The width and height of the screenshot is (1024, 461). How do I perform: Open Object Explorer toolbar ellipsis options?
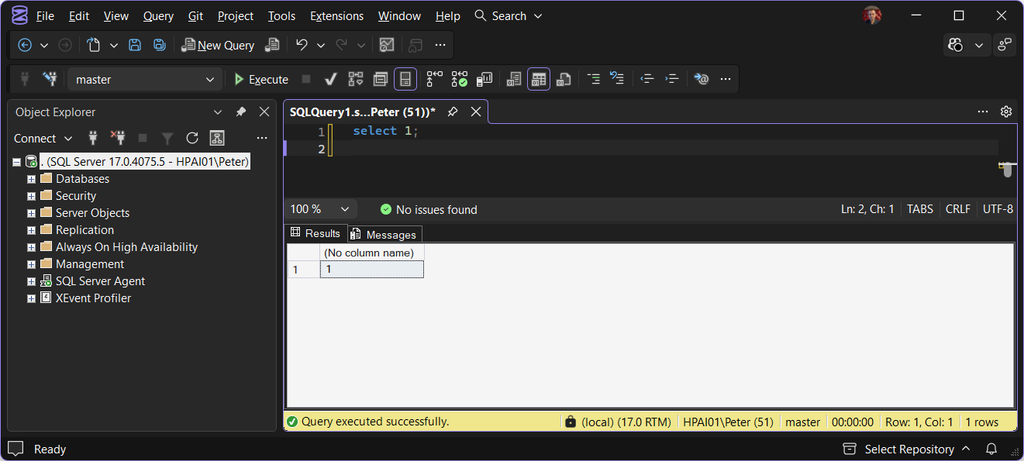[262, 138]
